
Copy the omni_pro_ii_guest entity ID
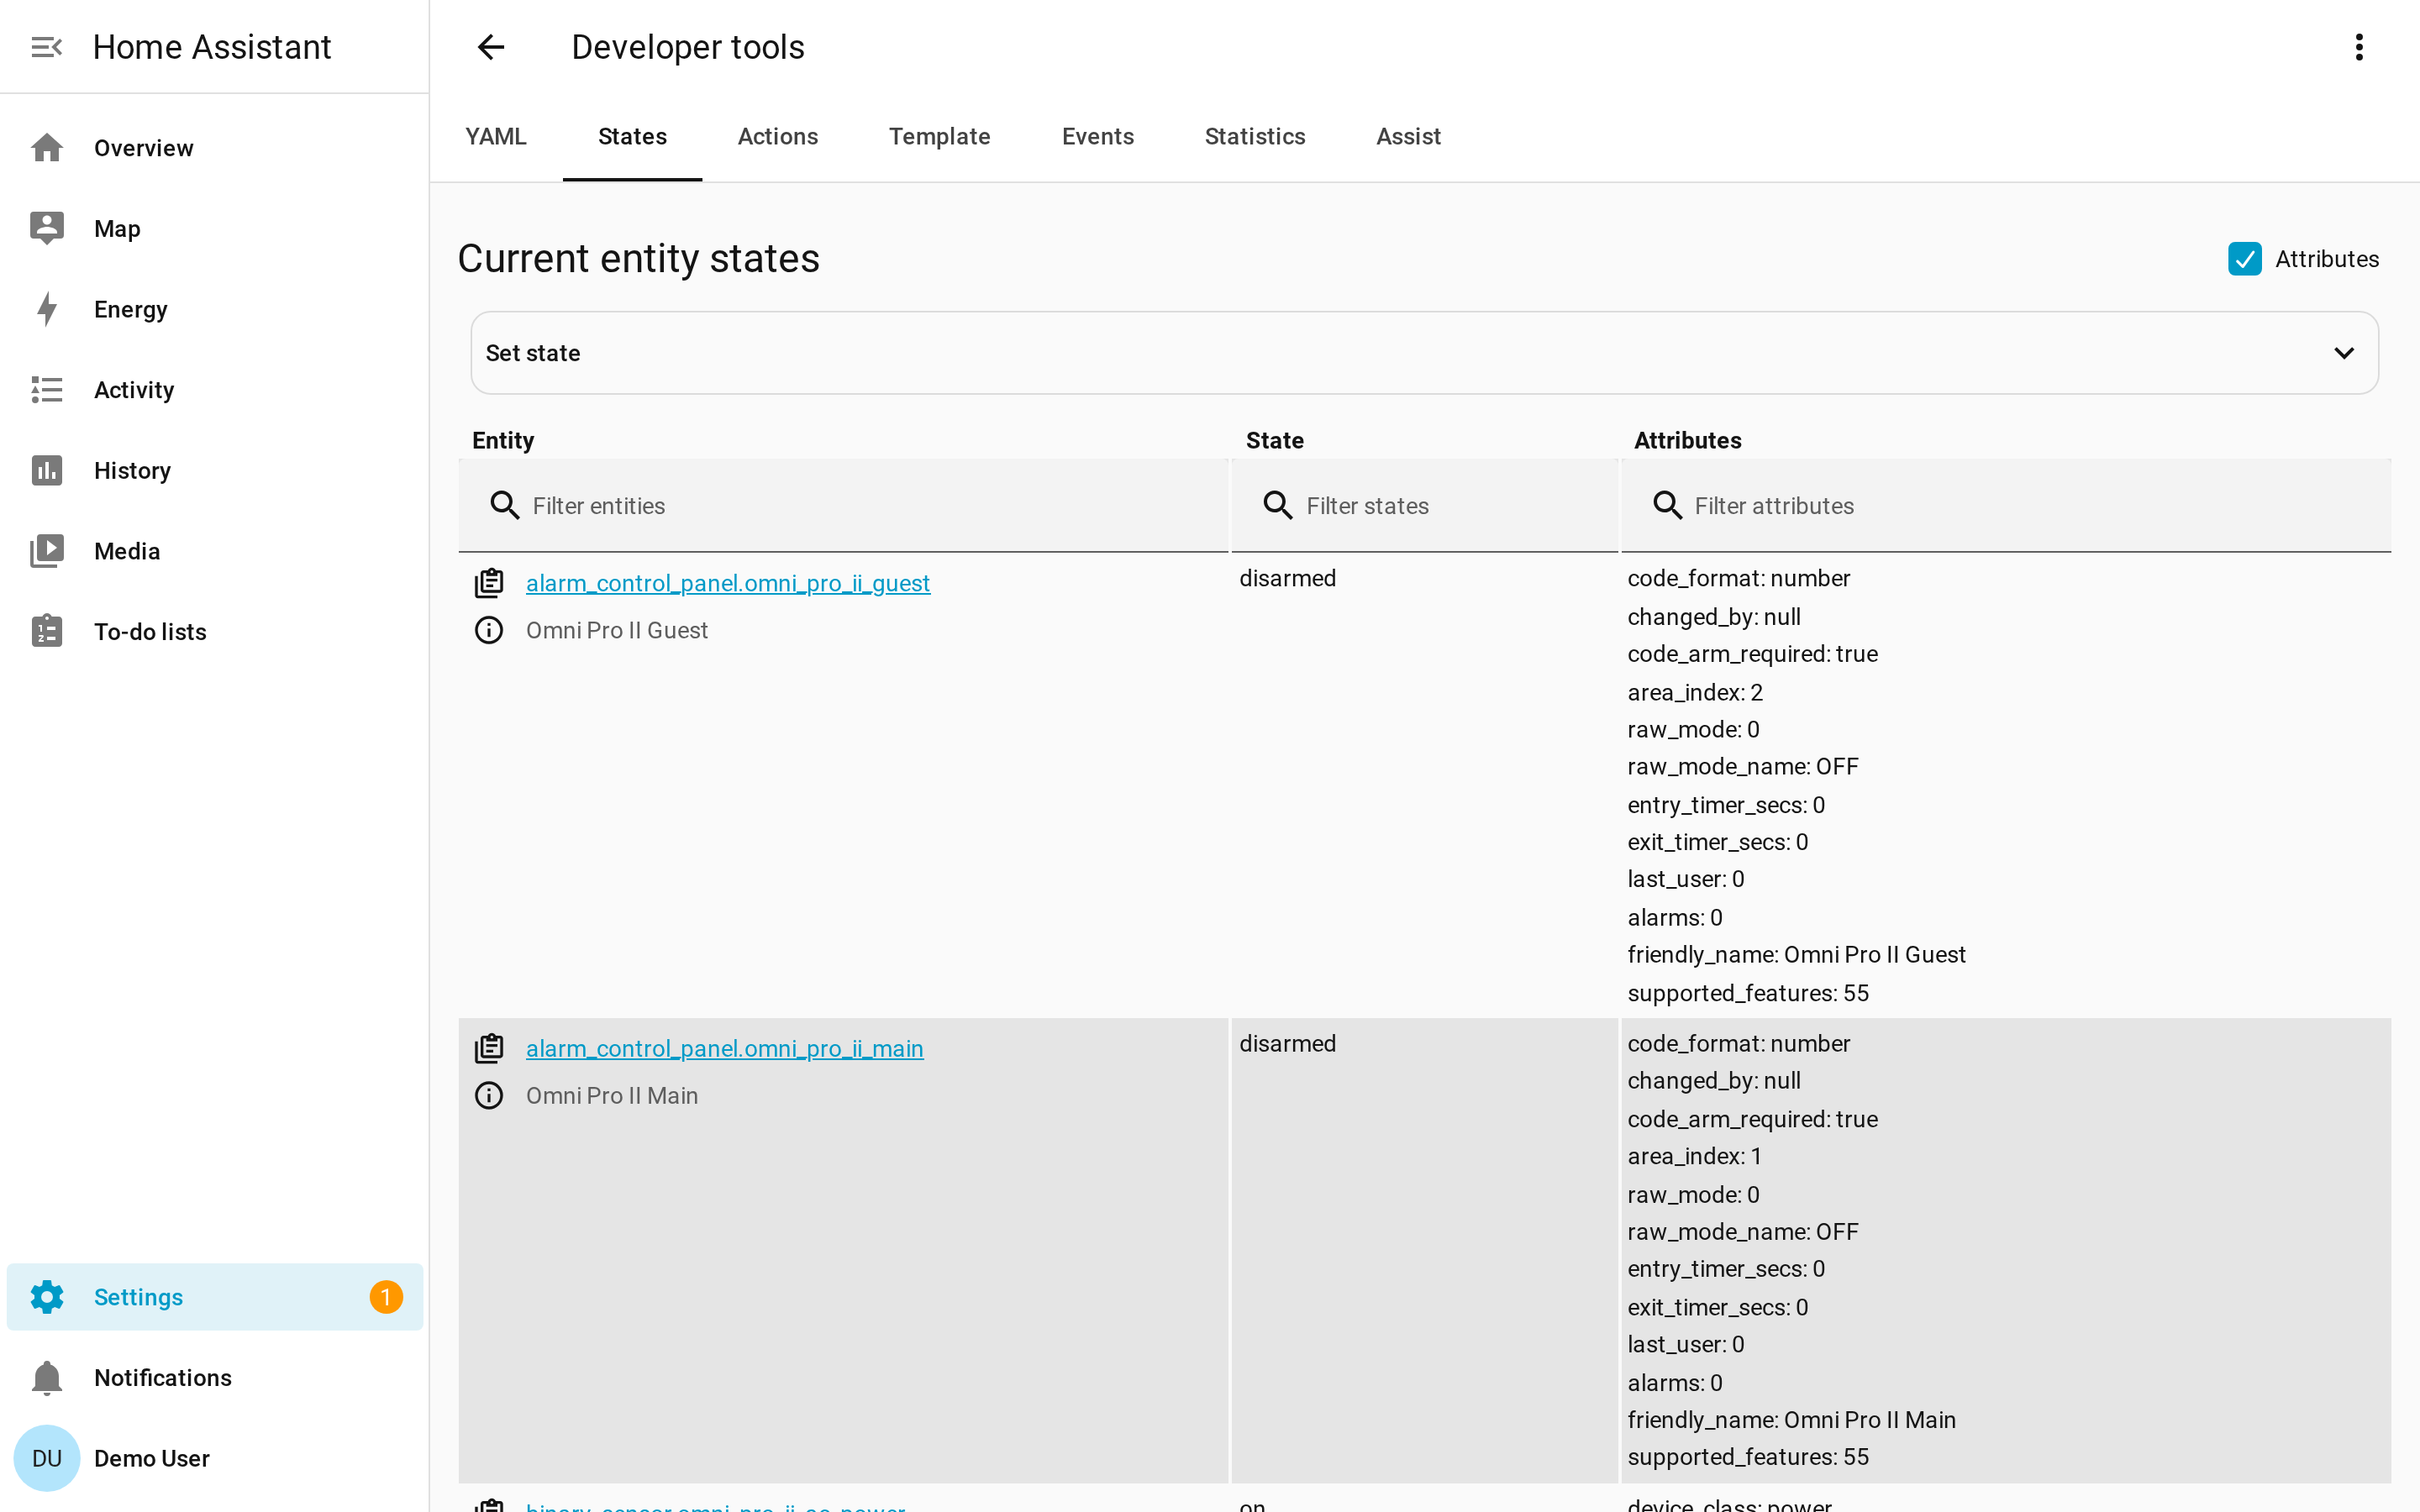pyautogui.click(x=489, y=583)
